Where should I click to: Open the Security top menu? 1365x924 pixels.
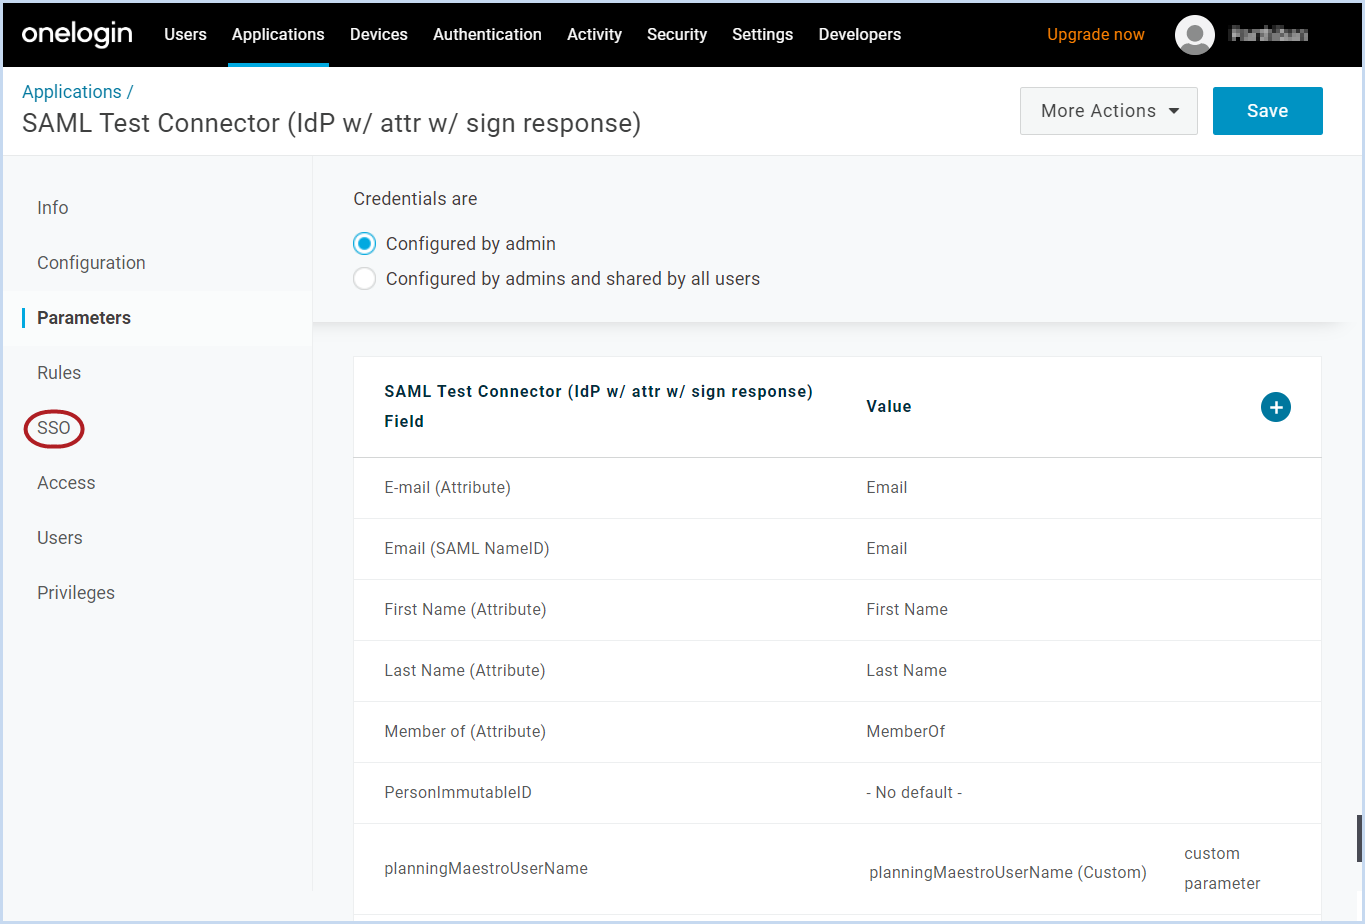[x=677, y=34]
